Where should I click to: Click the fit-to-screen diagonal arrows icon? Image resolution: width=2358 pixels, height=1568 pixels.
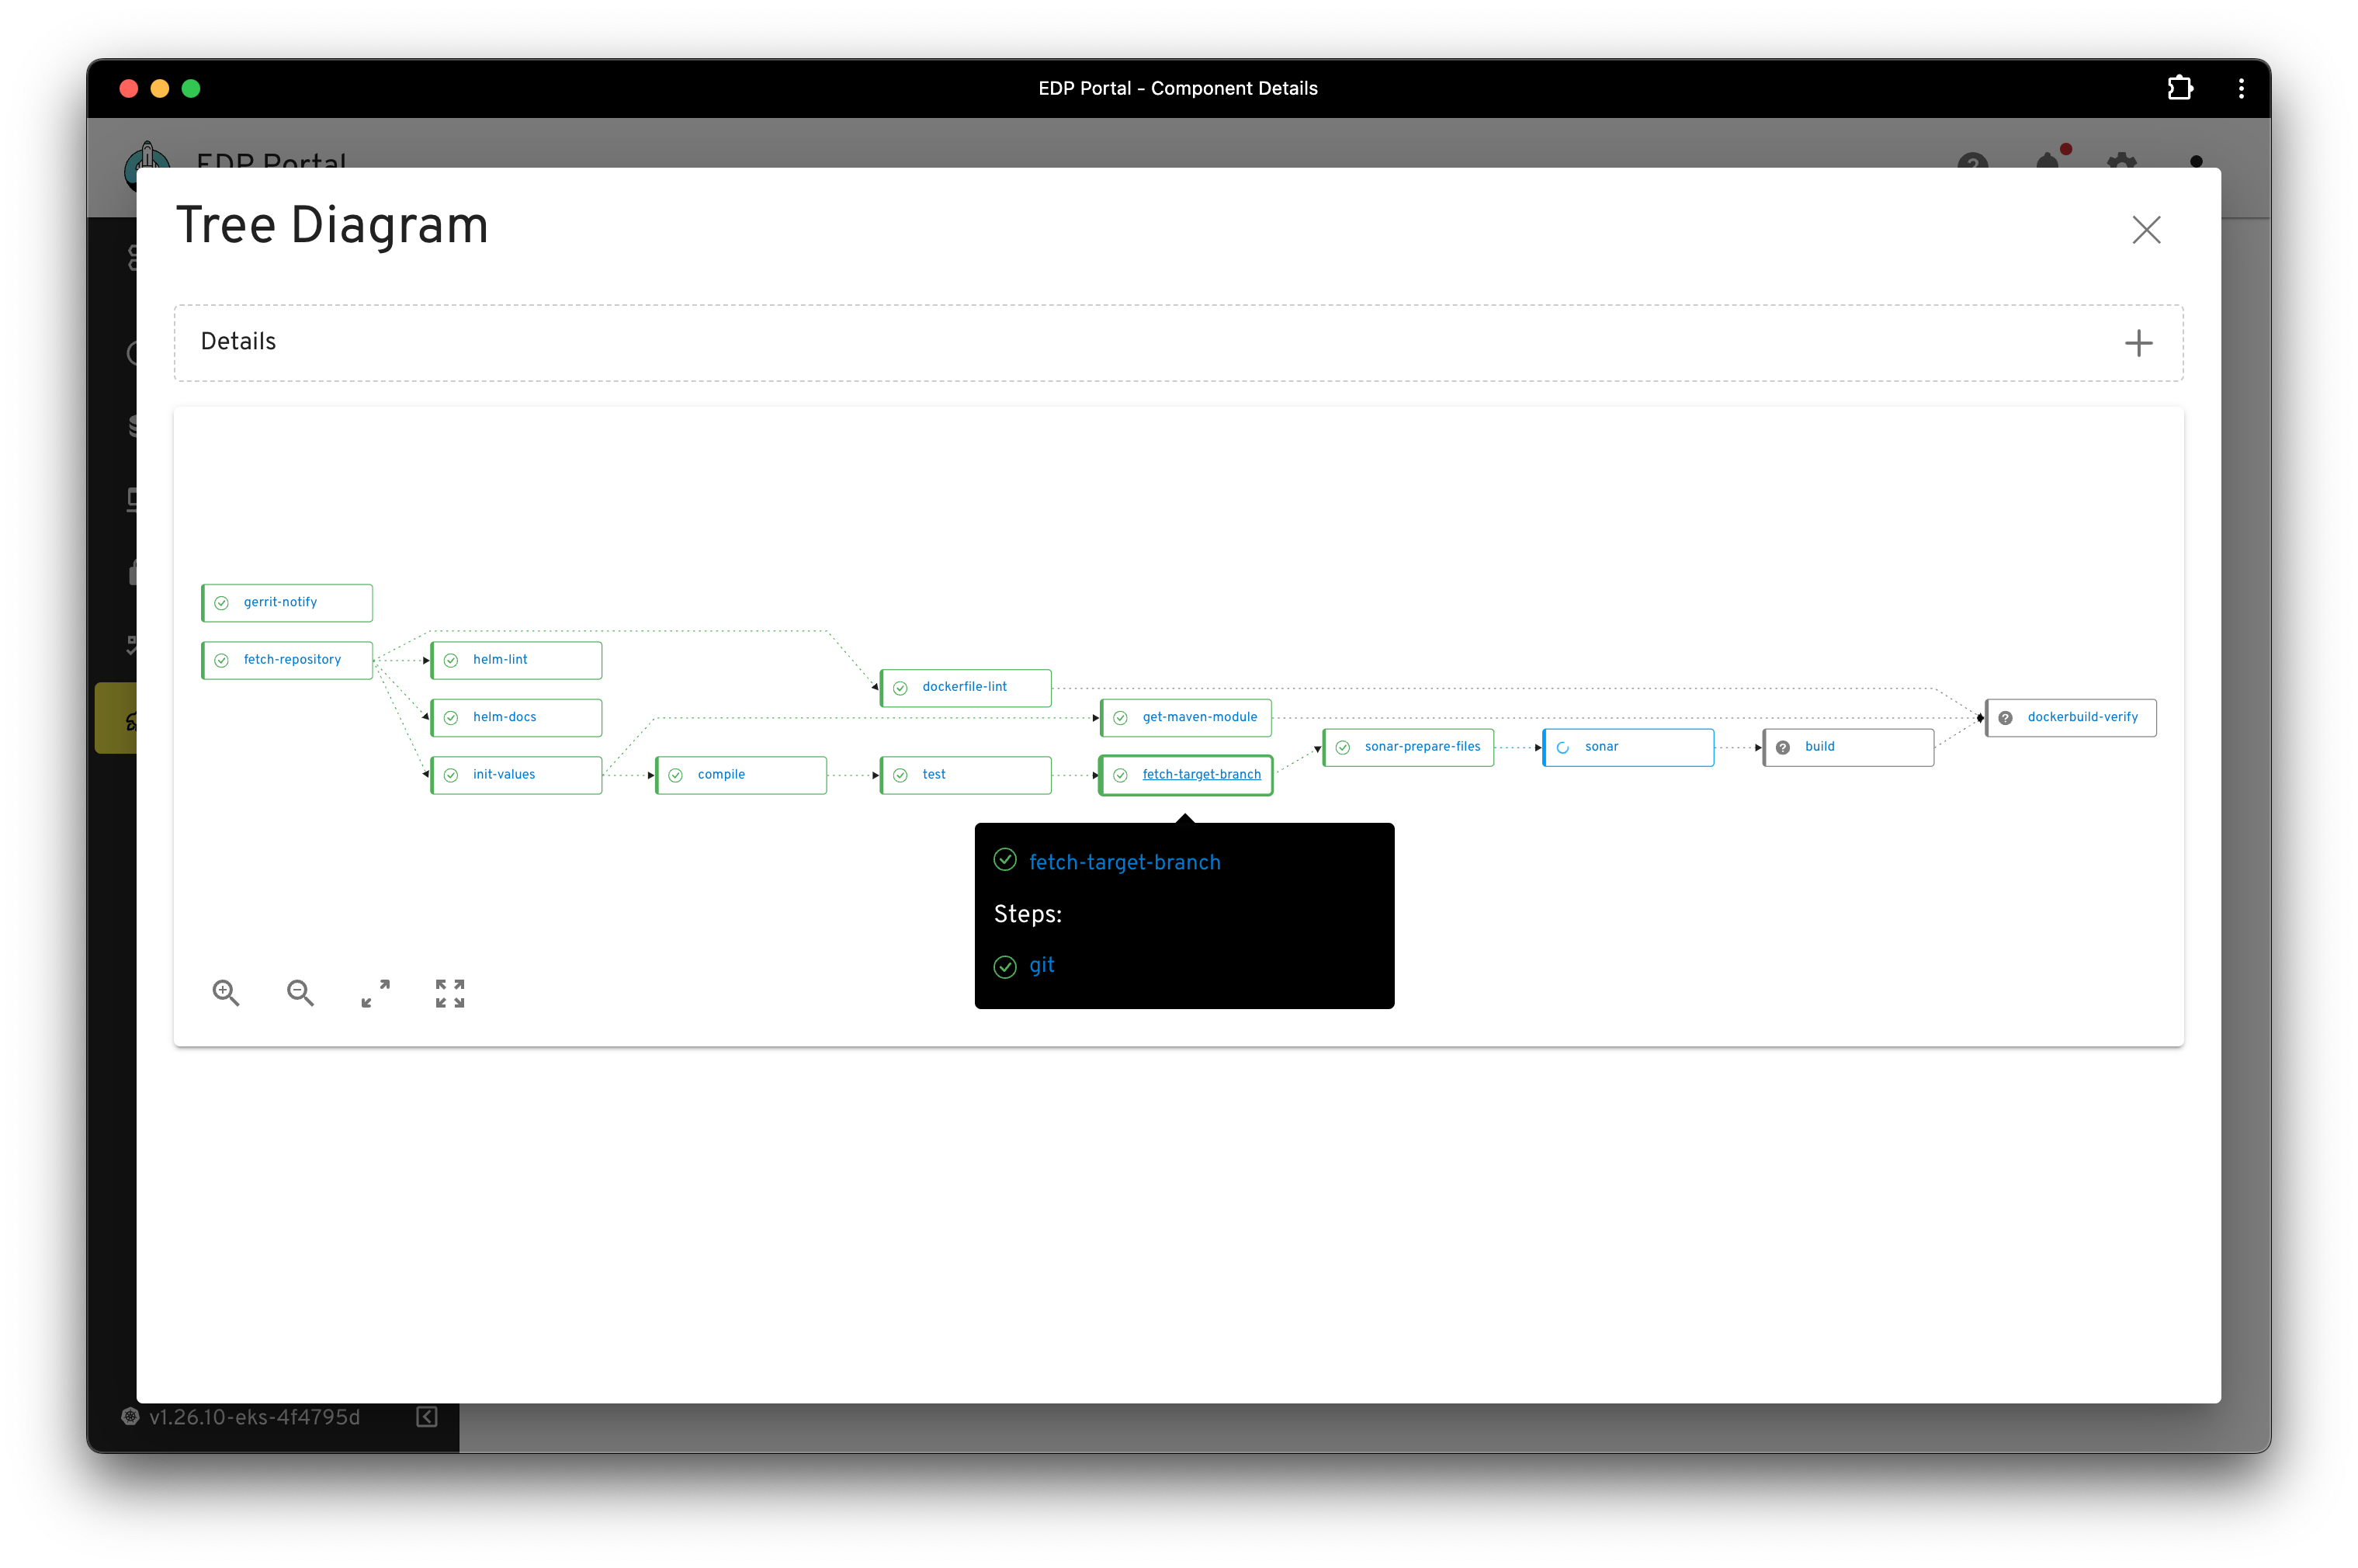375,993
